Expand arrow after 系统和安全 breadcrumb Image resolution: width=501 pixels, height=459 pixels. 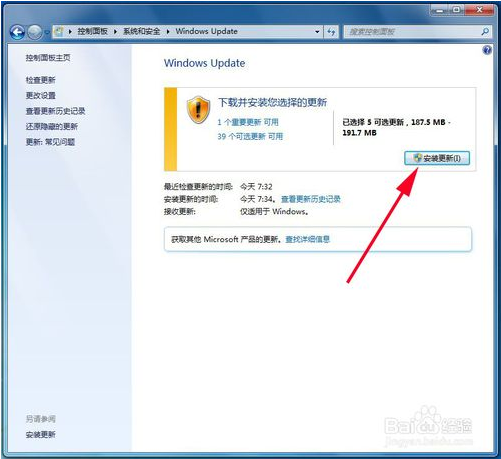click(168, 32)
